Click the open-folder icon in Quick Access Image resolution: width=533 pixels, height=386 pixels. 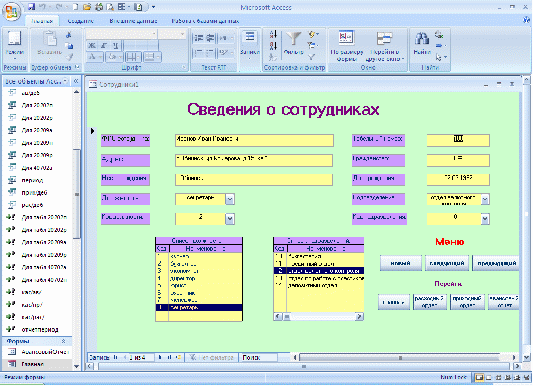pos(87,7)
